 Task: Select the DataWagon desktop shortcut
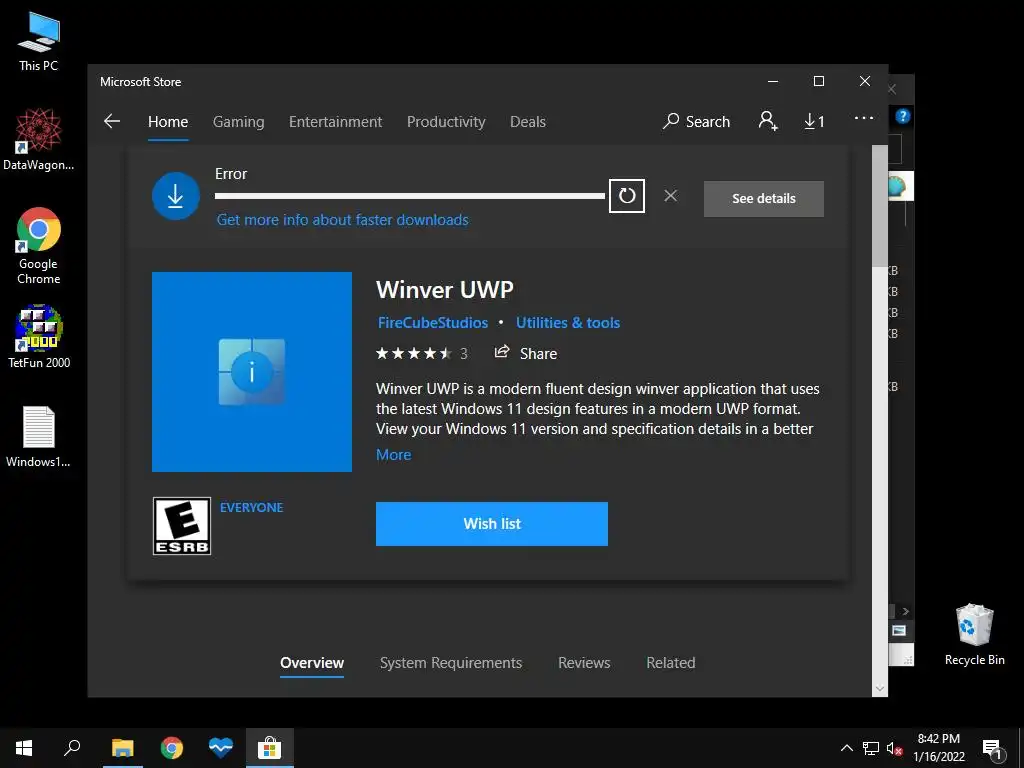[39, 140]
